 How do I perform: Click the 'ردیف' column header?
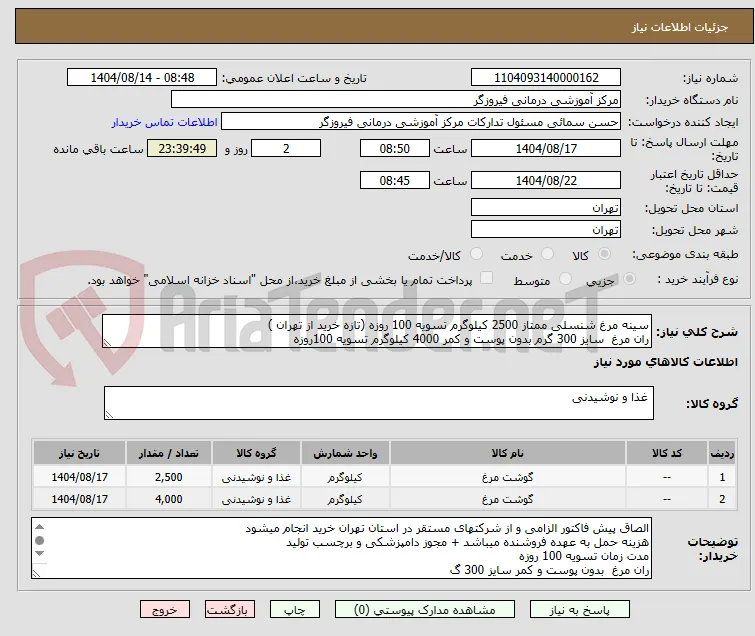click(722, 453)
